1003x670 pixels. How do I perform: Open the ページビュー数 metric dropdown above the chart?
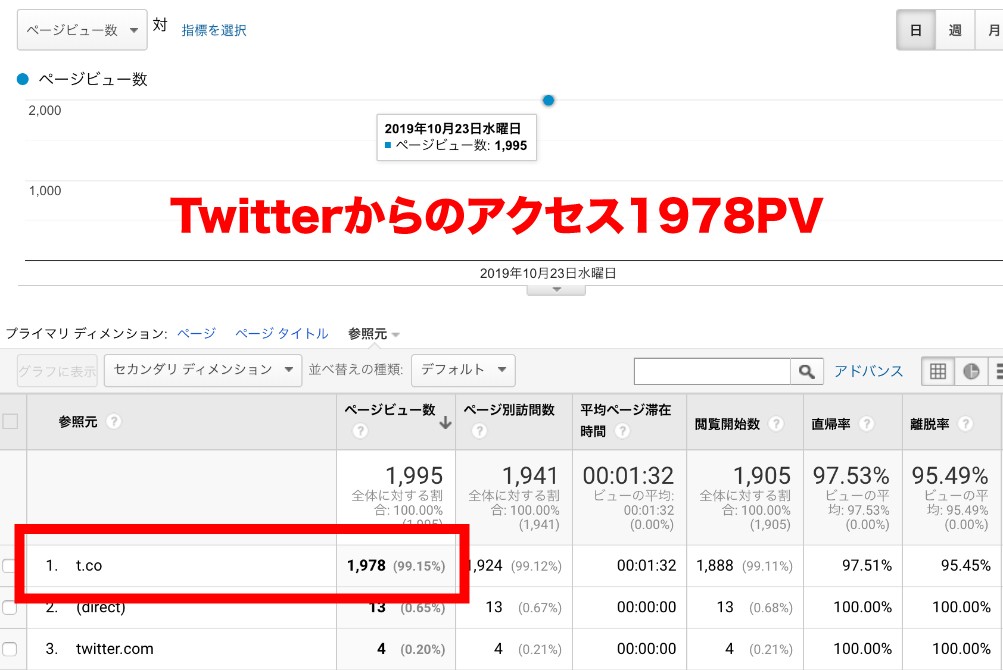(82, 30)
